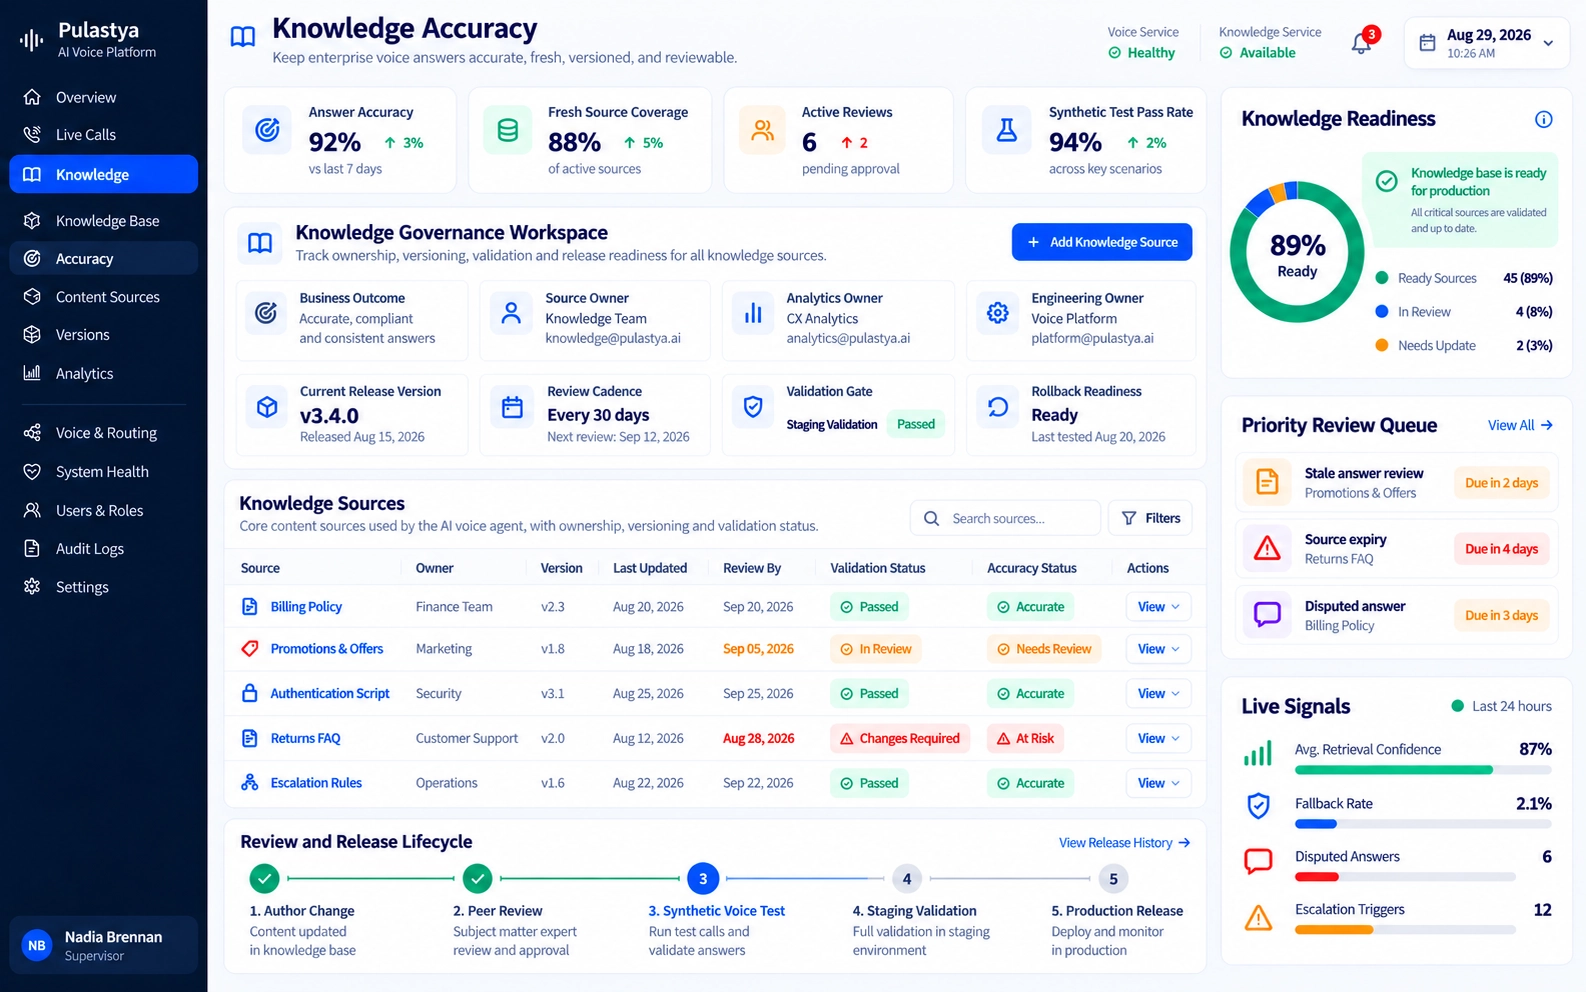Click the Synthetic Test flask icon
This screenshot has width=1586, height=992.
[x=1007, y=130]
